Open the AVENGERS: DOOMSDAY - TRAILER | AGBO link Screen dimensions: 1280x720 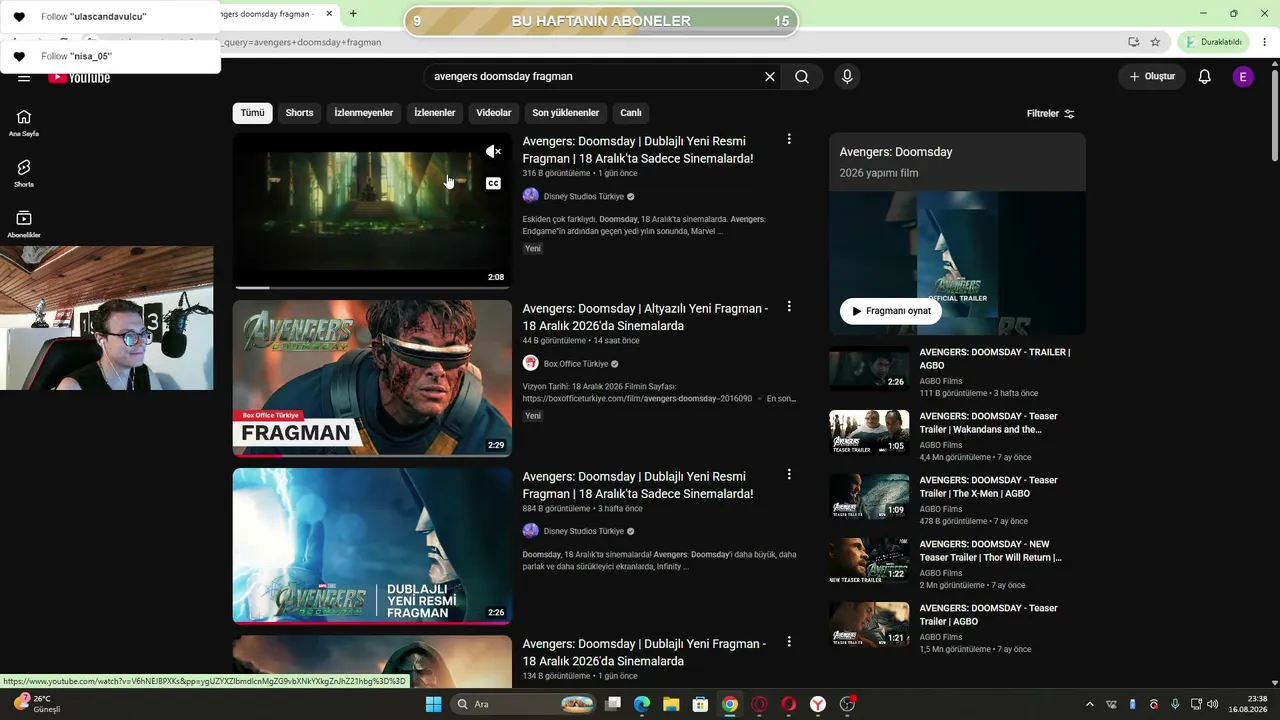pos(995,358)
